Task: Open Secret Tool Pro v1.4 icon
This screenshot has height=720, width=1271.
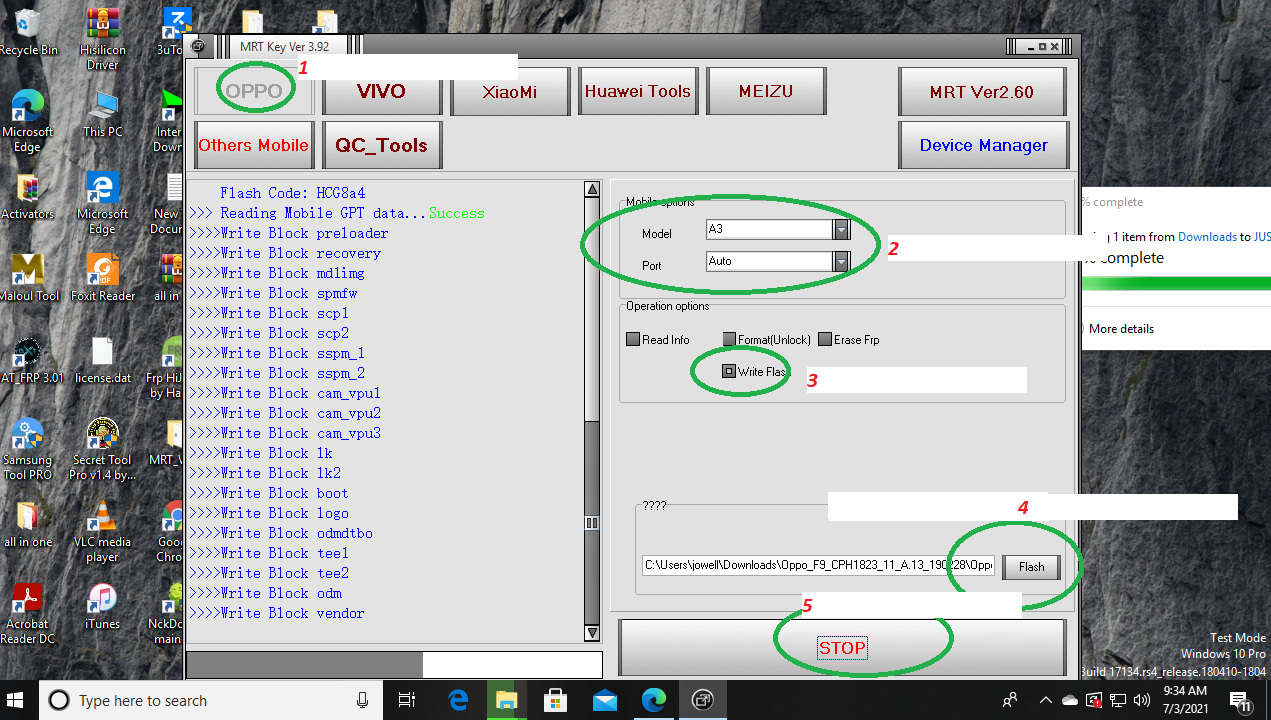Action: pos(102,449)
